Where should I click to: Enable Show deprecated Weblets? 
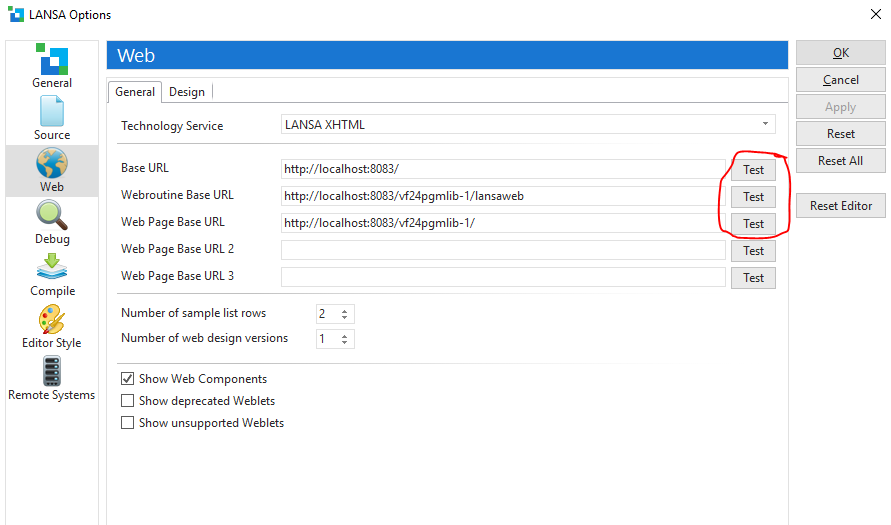(127, 401)
